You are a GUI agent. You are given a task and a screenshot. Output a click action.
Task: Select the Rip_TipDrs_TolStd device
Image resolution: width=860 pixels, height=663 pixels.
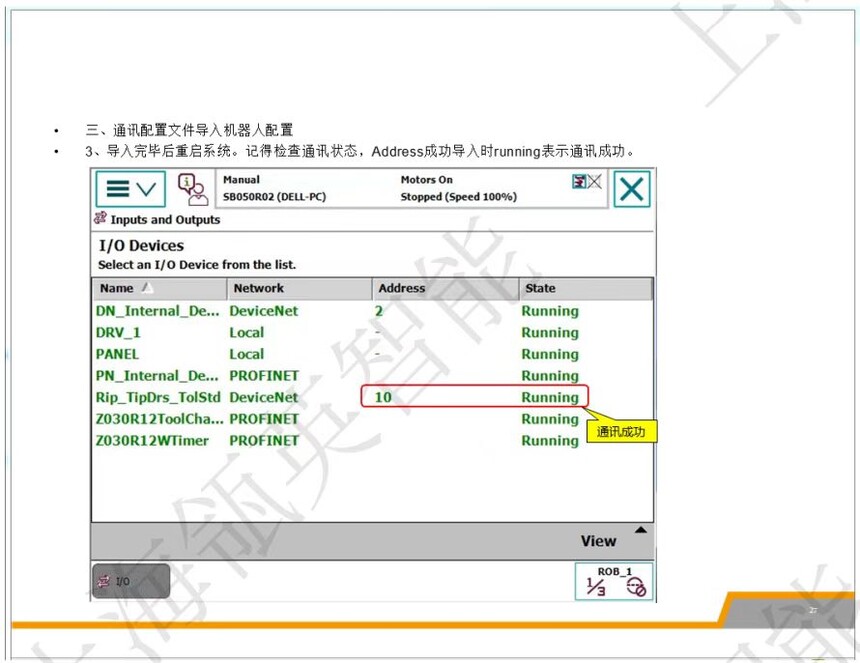pos(372,397)
